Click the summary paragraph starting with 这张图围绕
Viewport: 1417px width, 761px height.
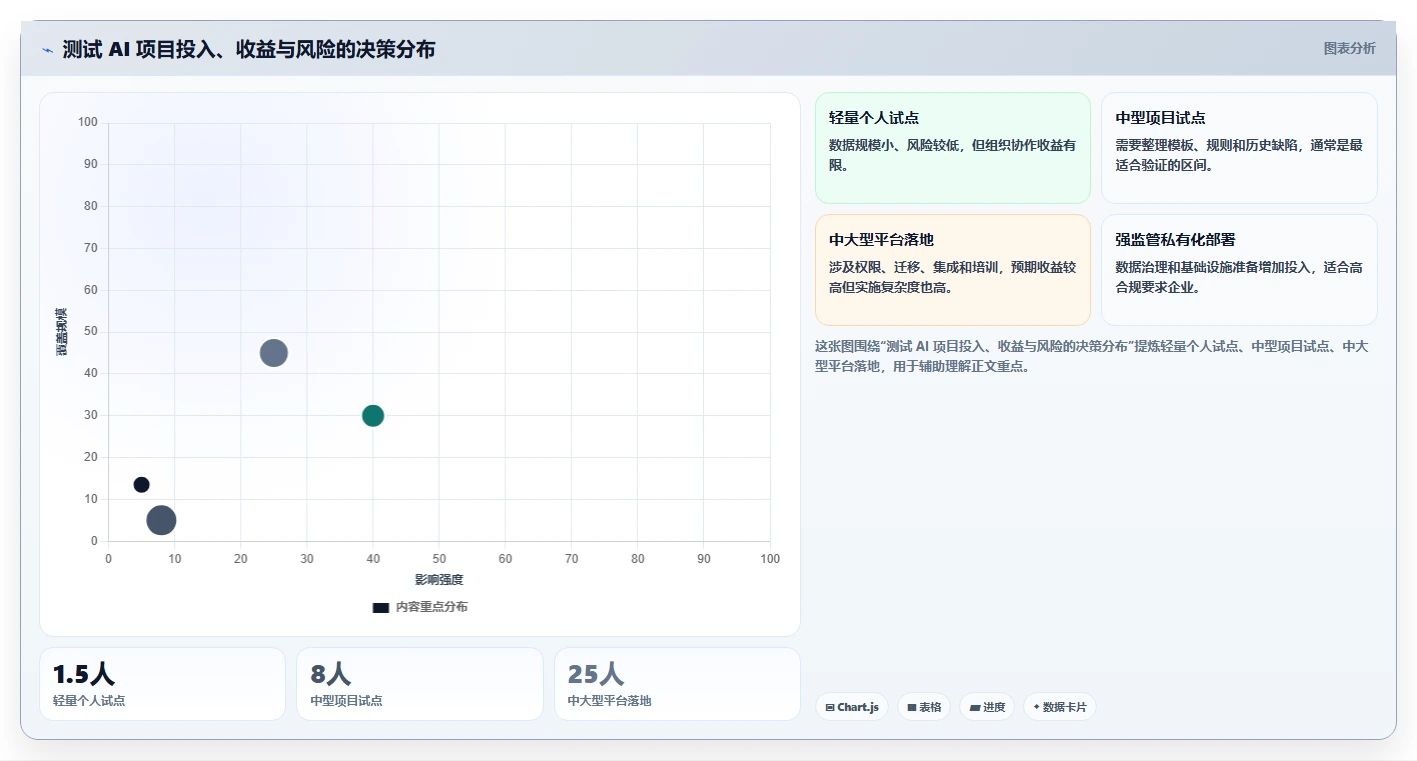click(1092, 356)
